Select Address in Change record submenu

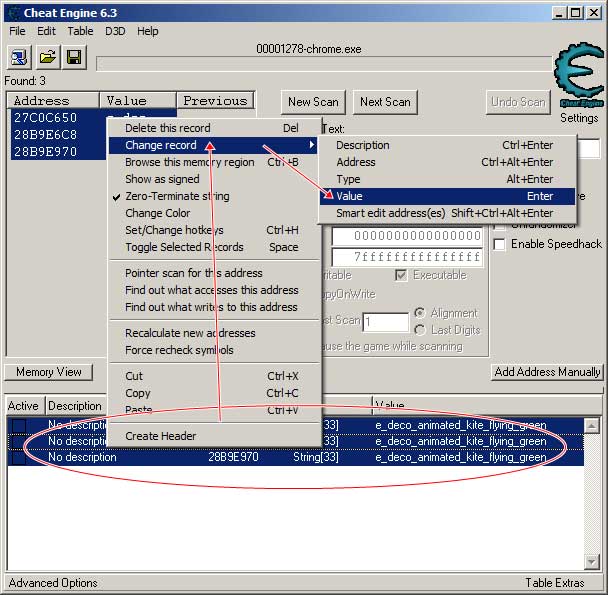coord(447,162)
